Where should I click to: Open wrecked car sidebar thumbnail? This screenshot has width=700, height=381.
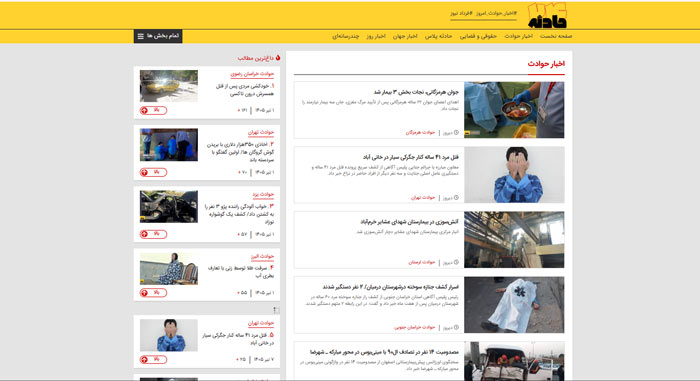169,206
